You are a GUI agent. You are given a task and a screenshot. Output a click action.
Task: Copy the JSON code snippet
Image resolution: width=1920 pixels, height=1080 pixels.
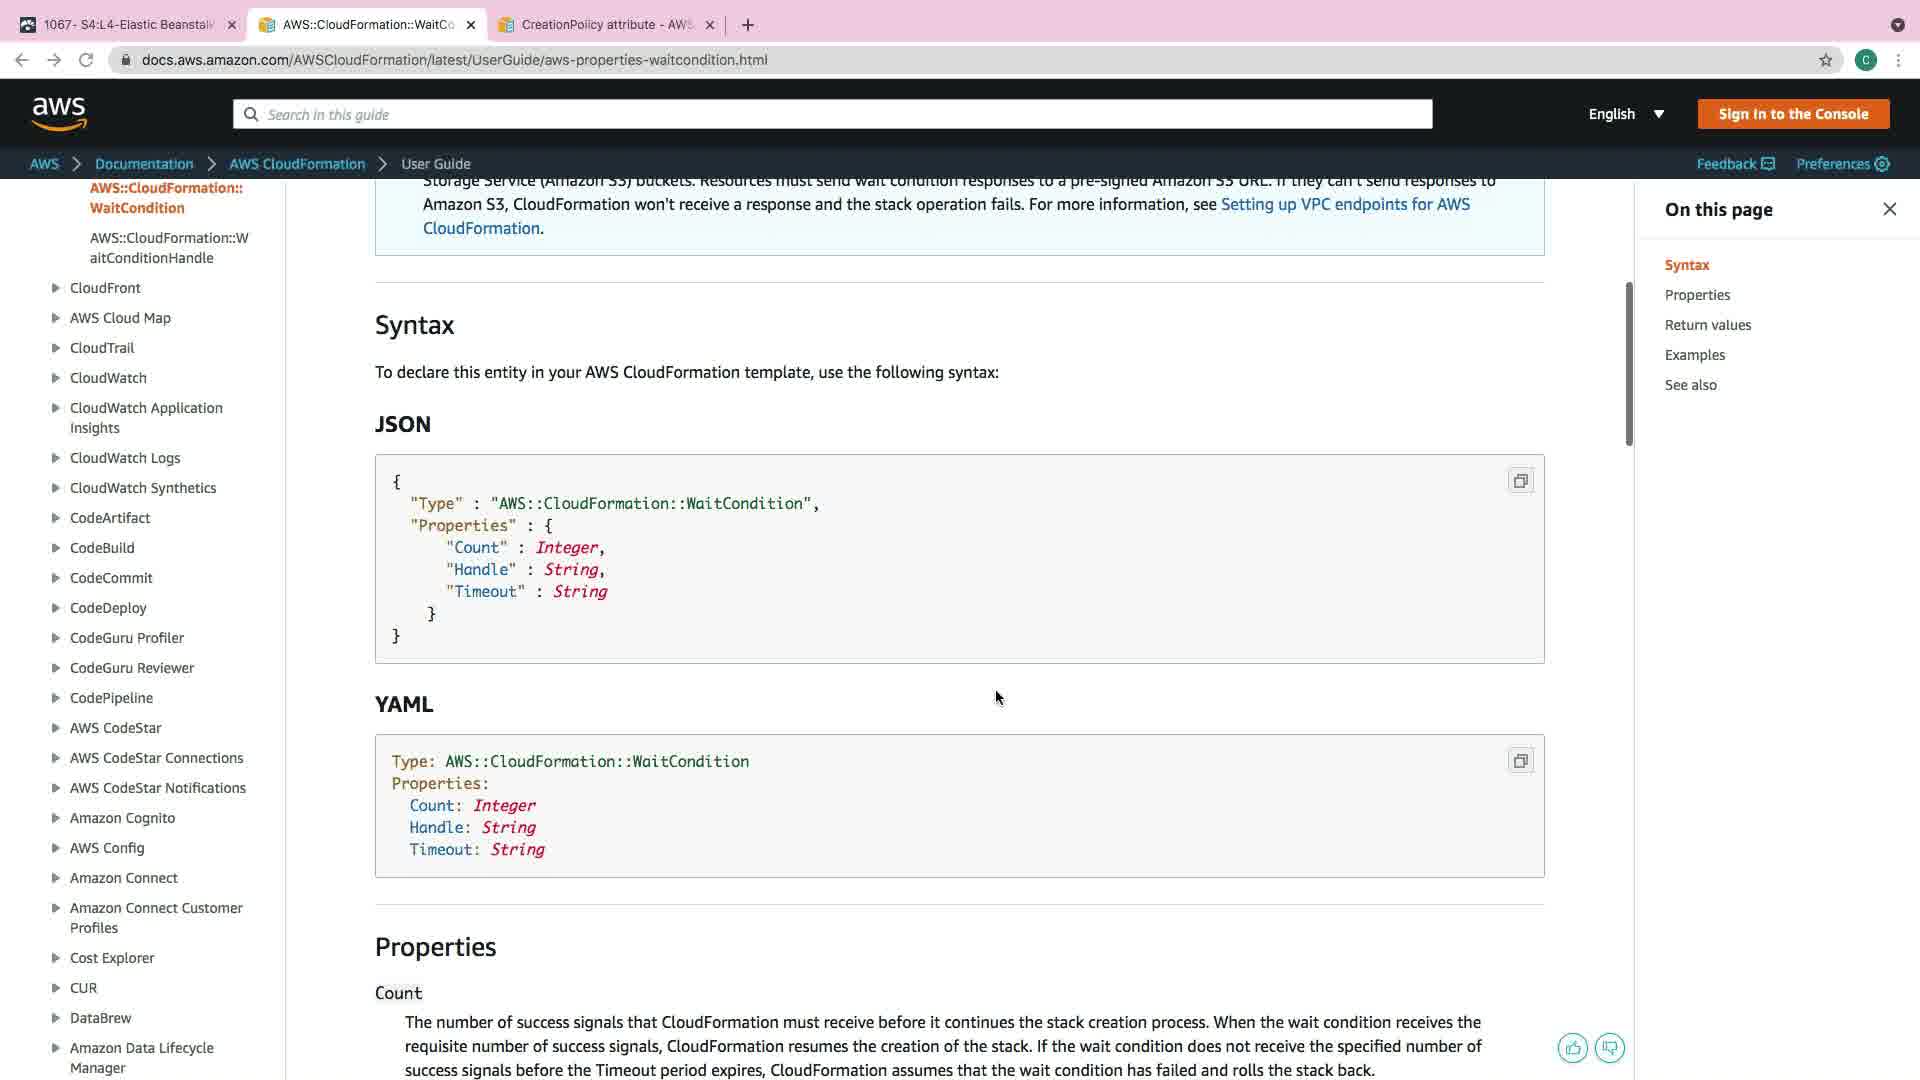(x=1520, y=481)
